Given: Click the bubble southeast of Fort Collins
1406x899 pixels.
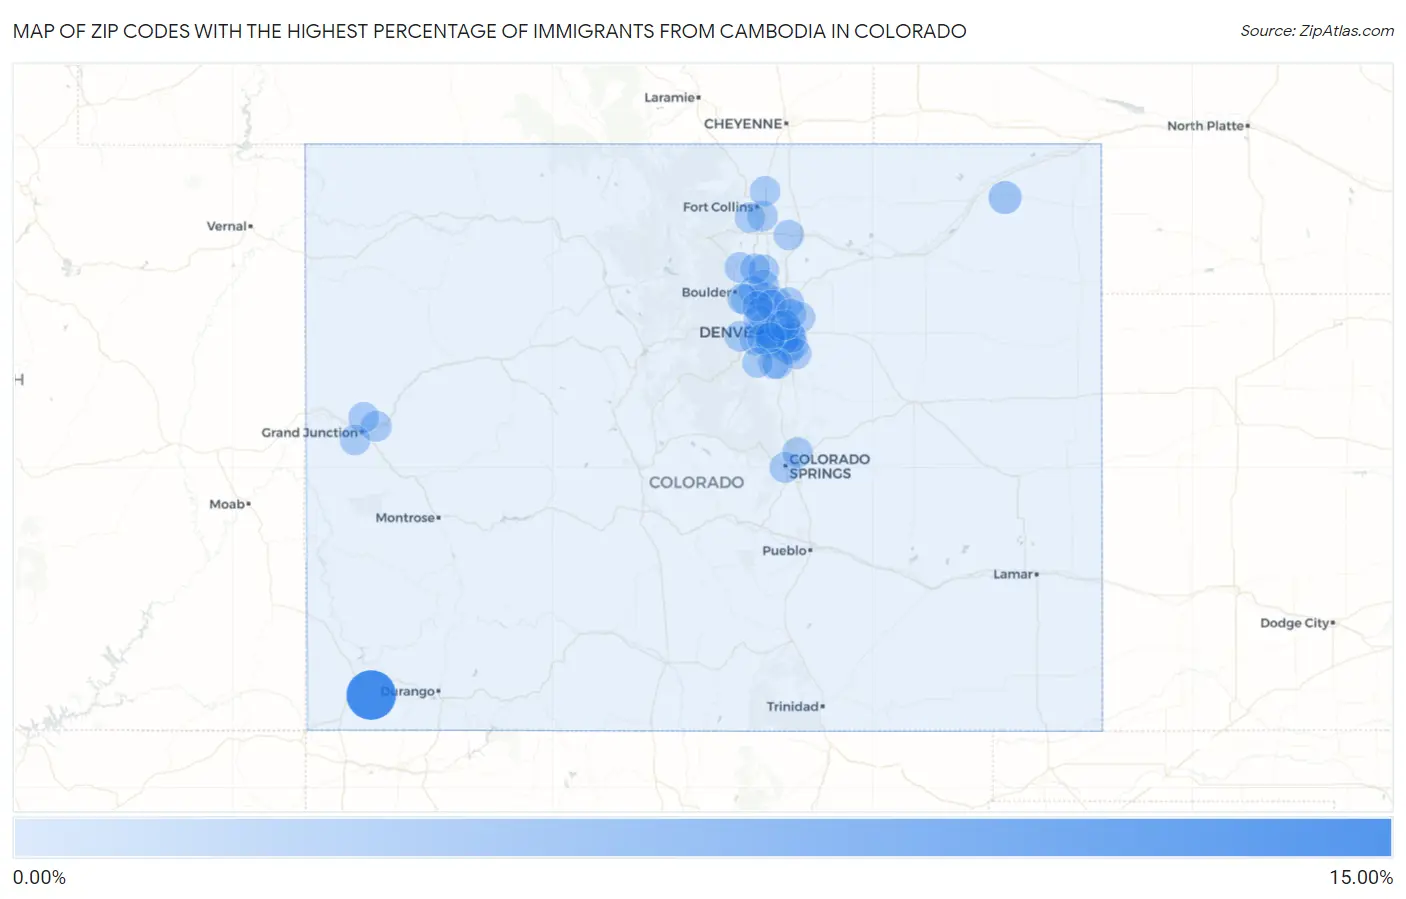Looking at the screenshot, I should (788, 235).
